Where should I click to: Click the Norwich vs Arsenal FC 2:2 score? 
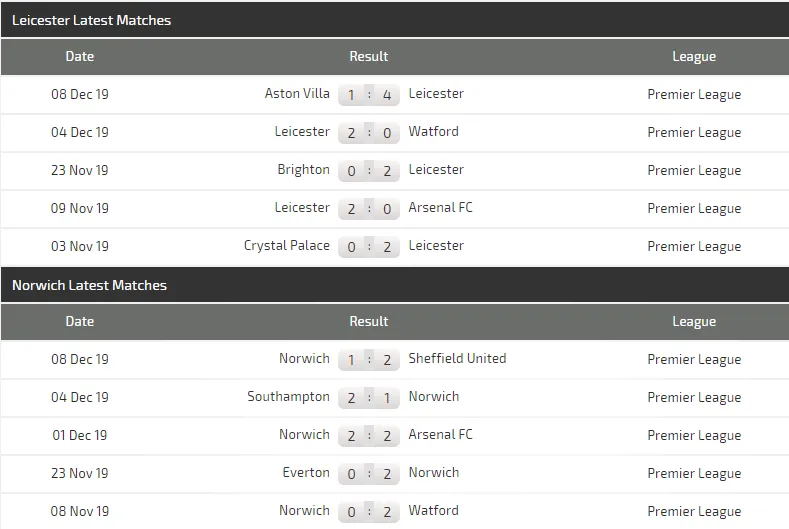pos(369,436)
